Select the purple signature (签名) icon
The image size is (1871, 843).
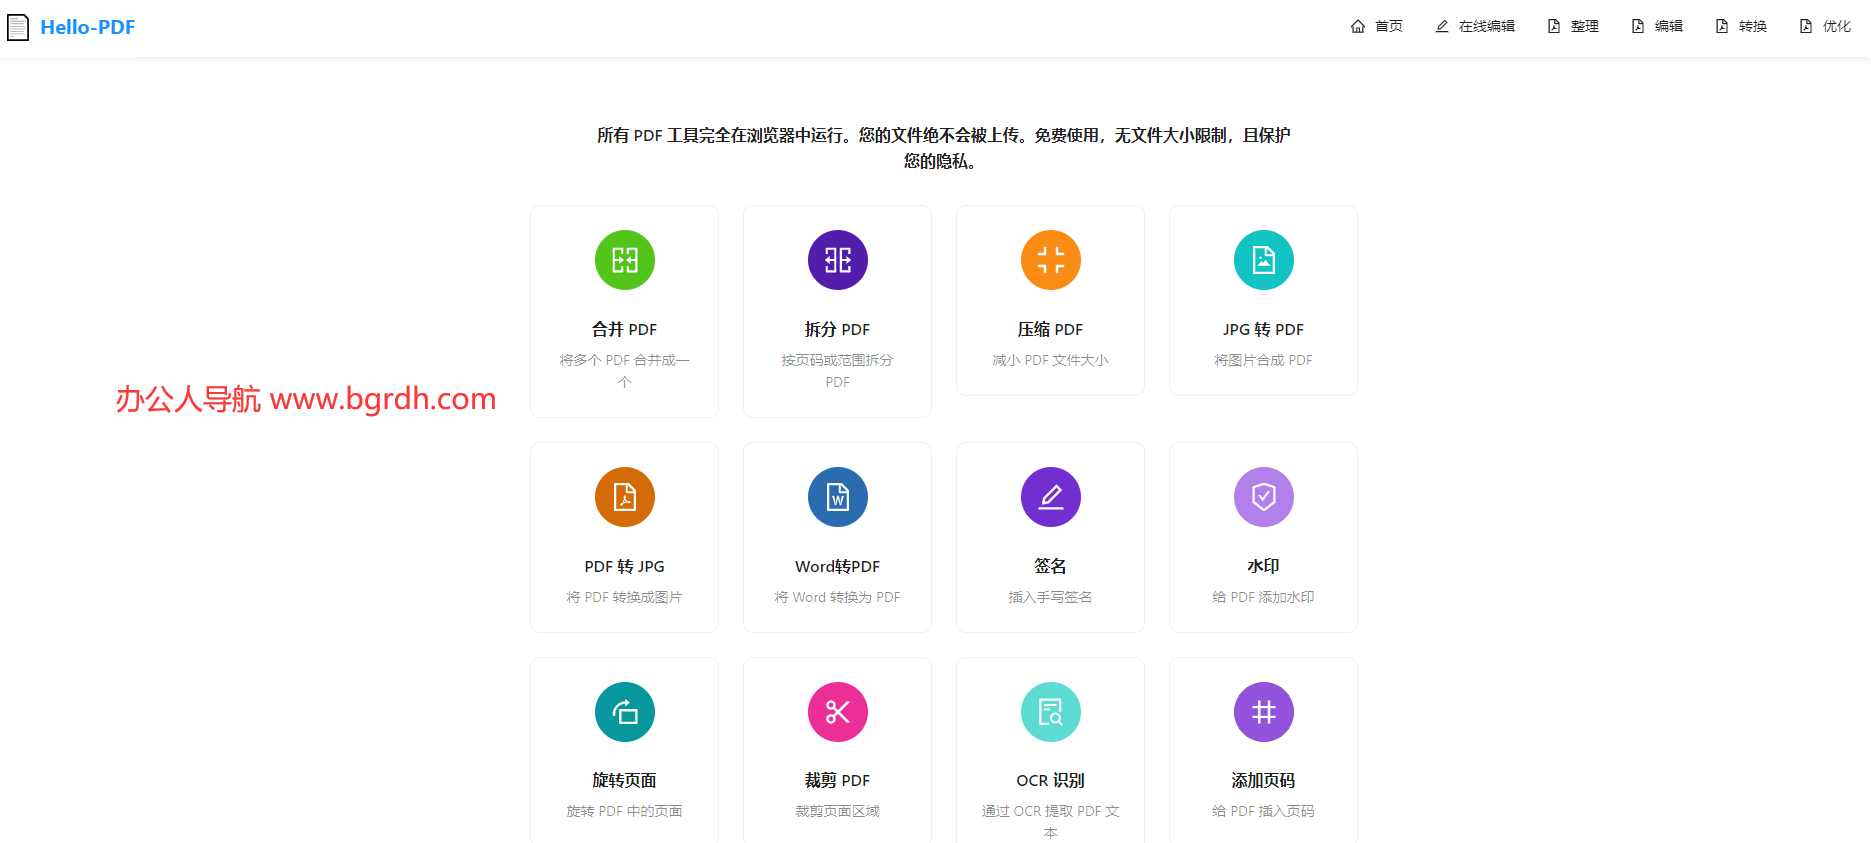point(1050,497)
